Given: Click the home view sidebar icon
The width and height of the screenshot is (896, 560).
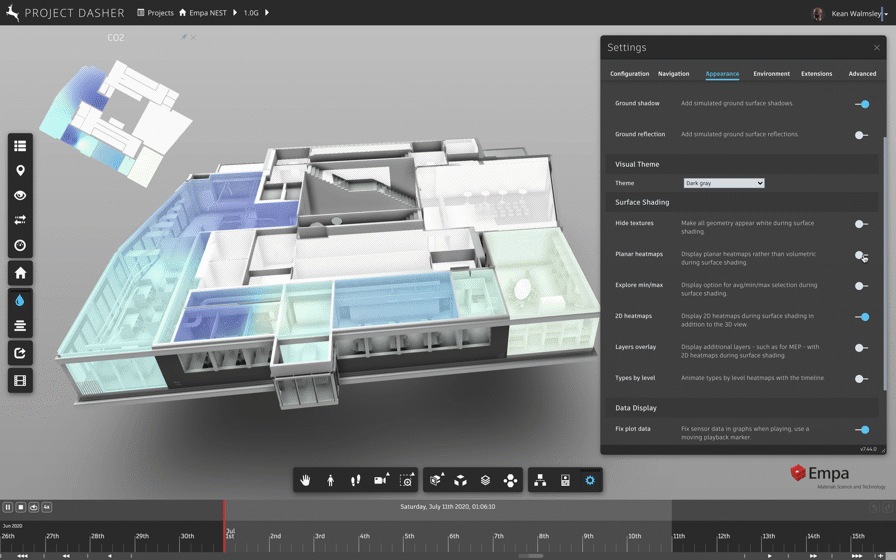Looking at the screenshot, I should click(20, 273).
